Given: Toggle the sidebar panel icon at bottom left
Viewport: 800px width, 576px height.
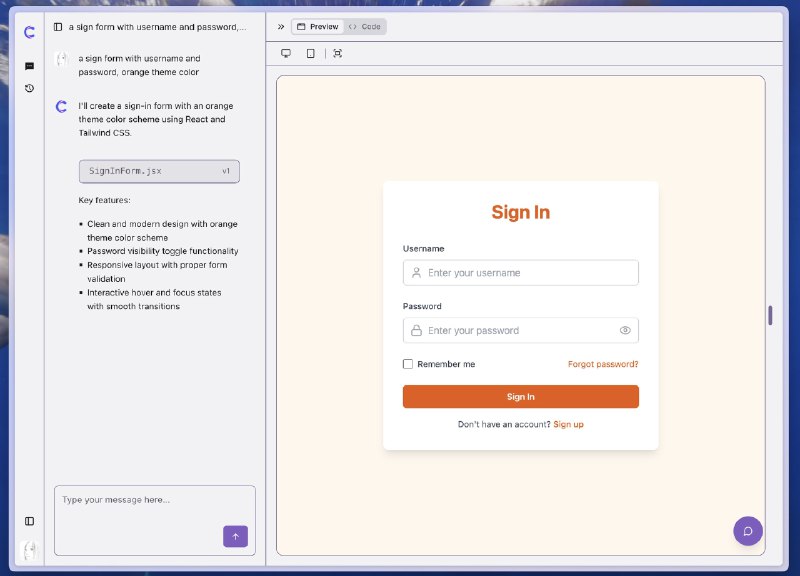Looking at the screenshot, I should coord(30,521).
